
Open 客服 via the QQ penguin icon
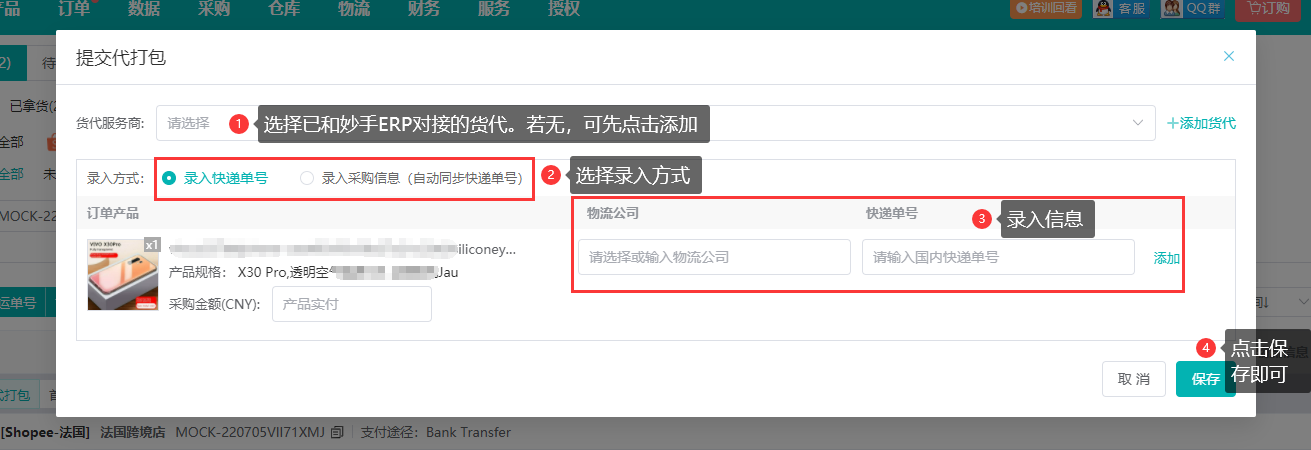[1103, 9]
